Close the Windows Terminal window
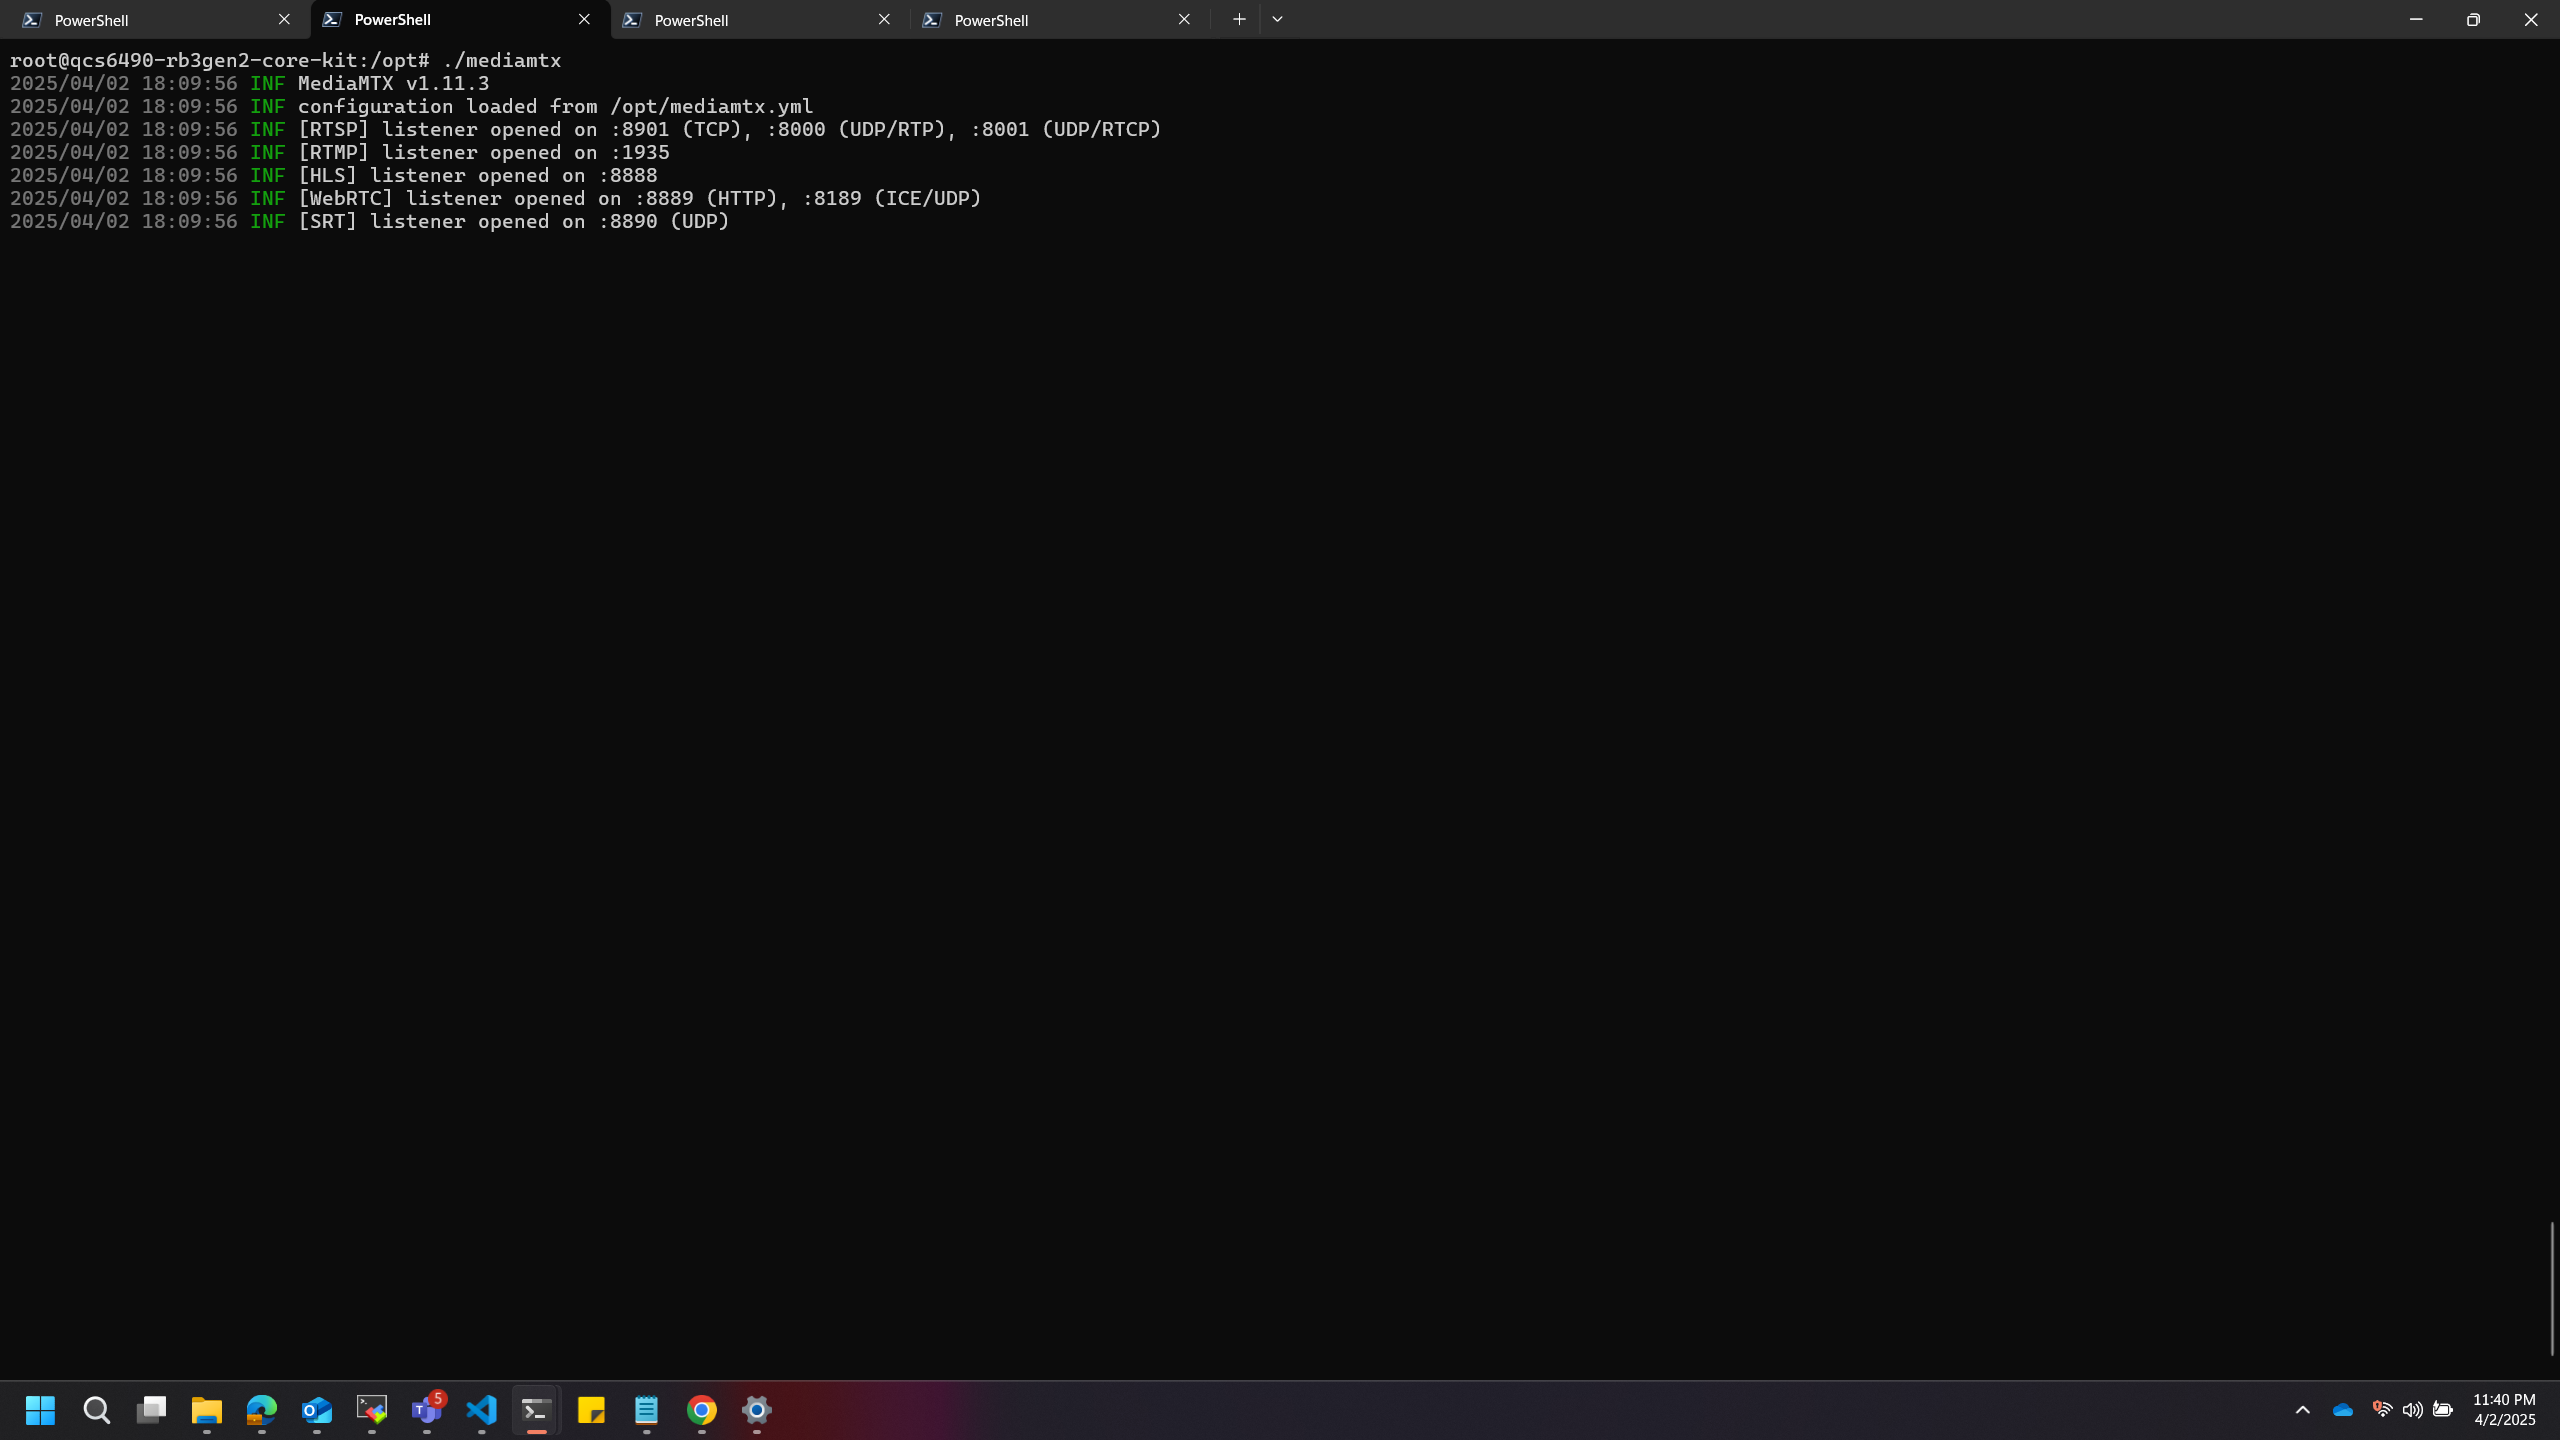Image resolution: width=2560 pixels, height=1440 pixels. (2531, 19)
